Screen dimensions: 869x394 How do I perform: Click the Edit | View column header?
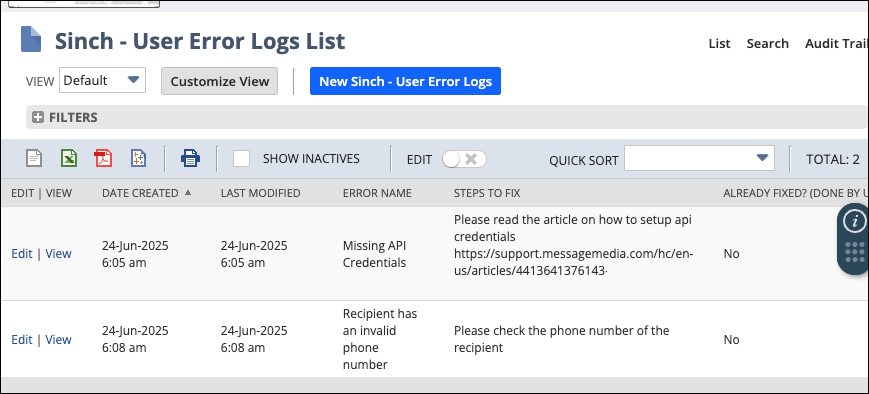point(42,193)
